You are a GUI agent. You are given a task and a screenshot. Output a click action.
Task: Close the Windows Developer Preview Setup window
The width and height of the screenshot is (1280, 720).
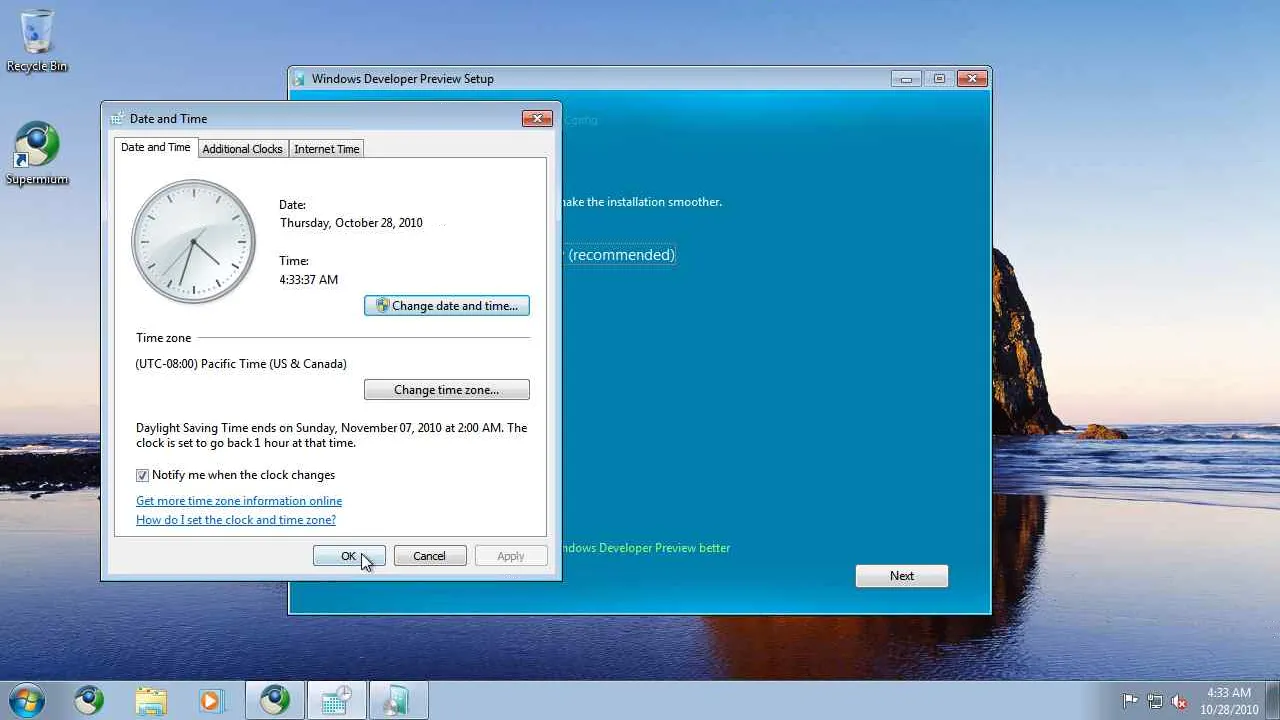click(x=972, y=79)
